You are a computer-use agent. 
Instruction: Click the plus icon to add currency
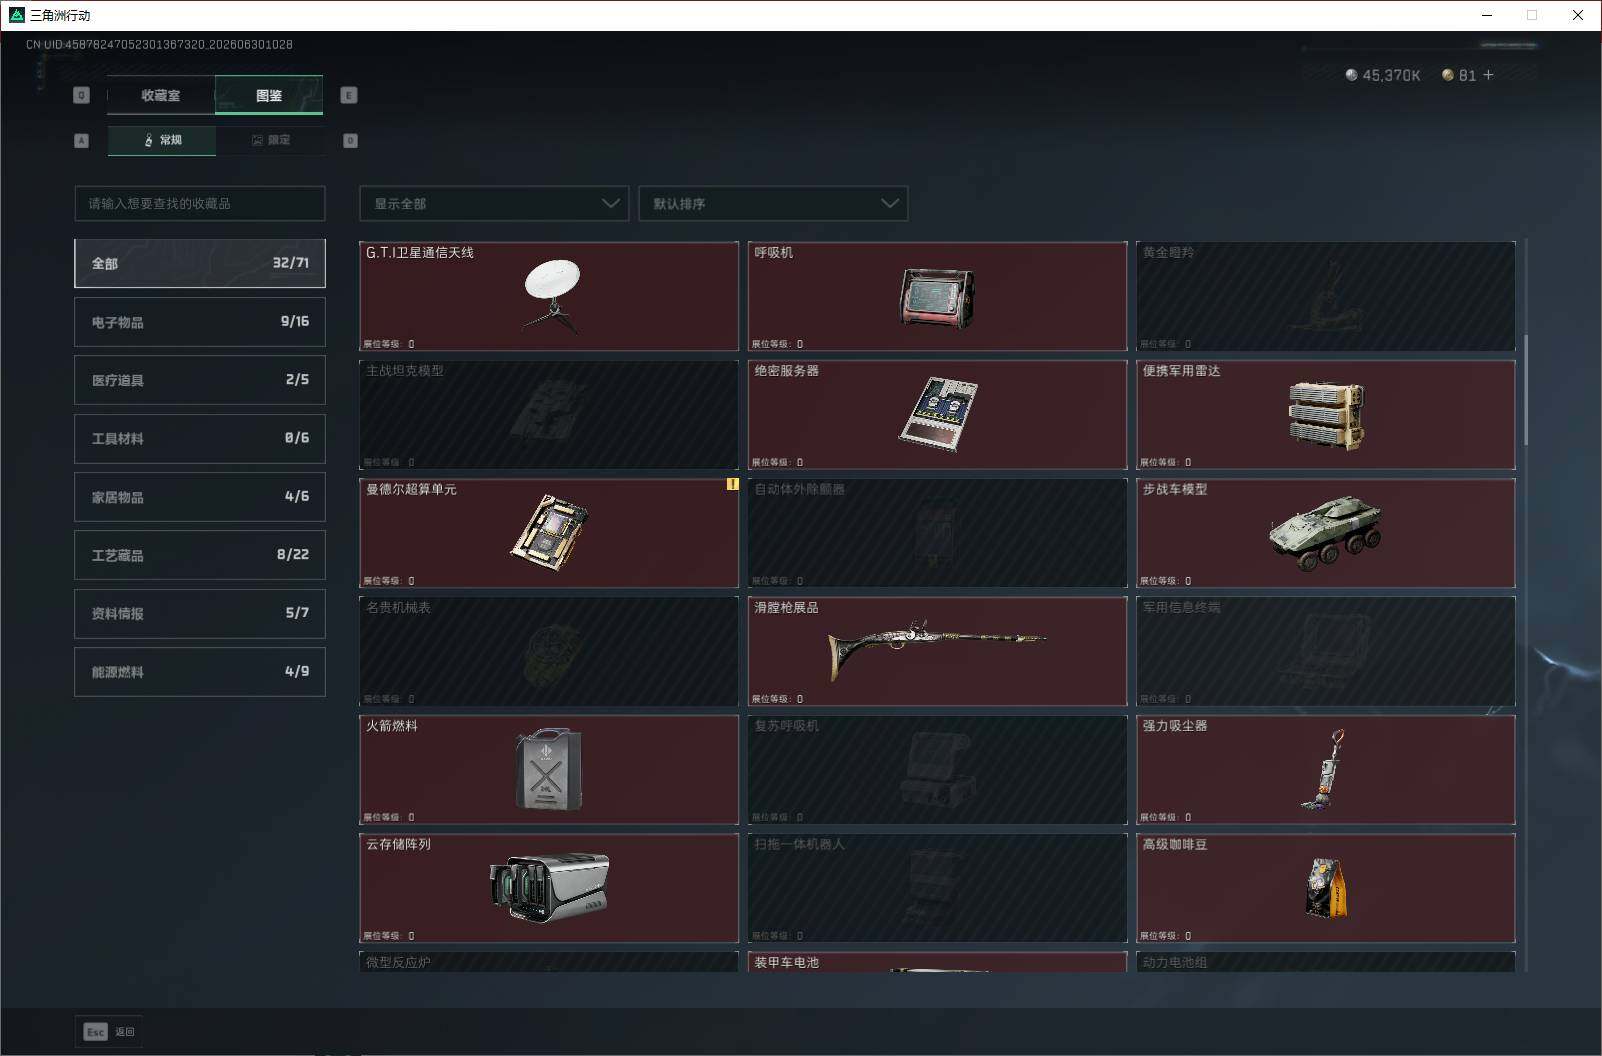pyautogui.click(x=1488, y=75)
